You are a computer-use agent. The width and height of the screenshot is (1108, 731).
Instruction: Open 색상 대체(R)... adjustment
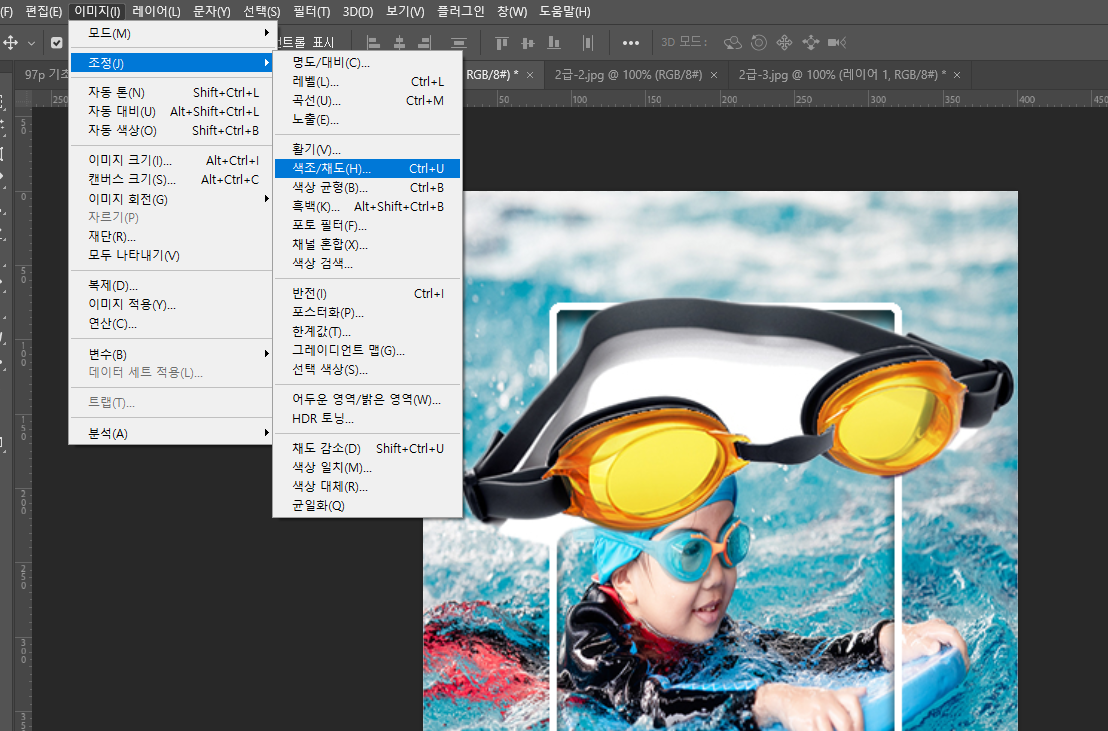pos(367,486)
